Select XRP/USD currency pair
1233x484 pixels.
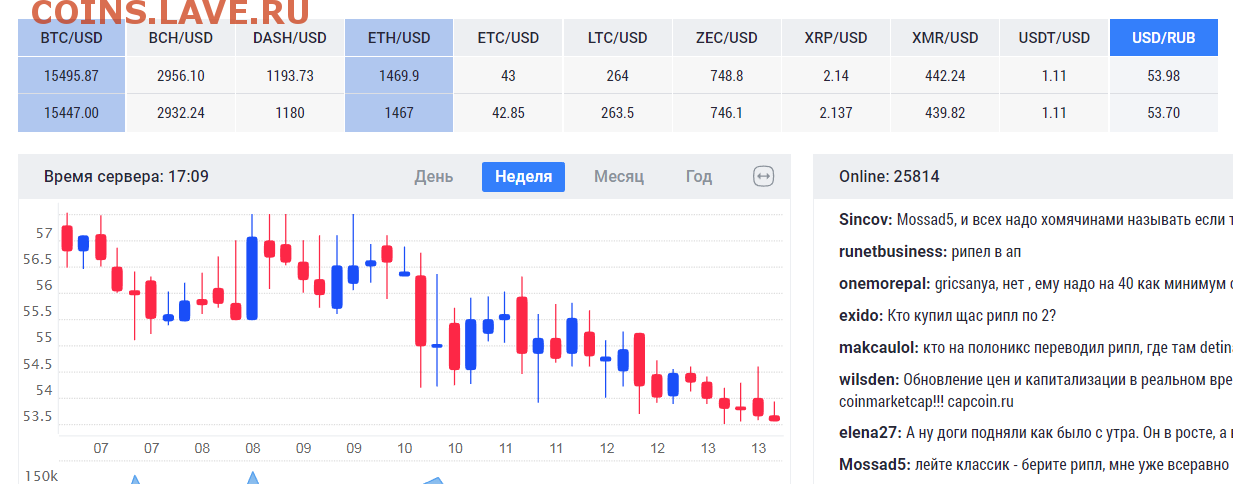[x=835, y=38]
